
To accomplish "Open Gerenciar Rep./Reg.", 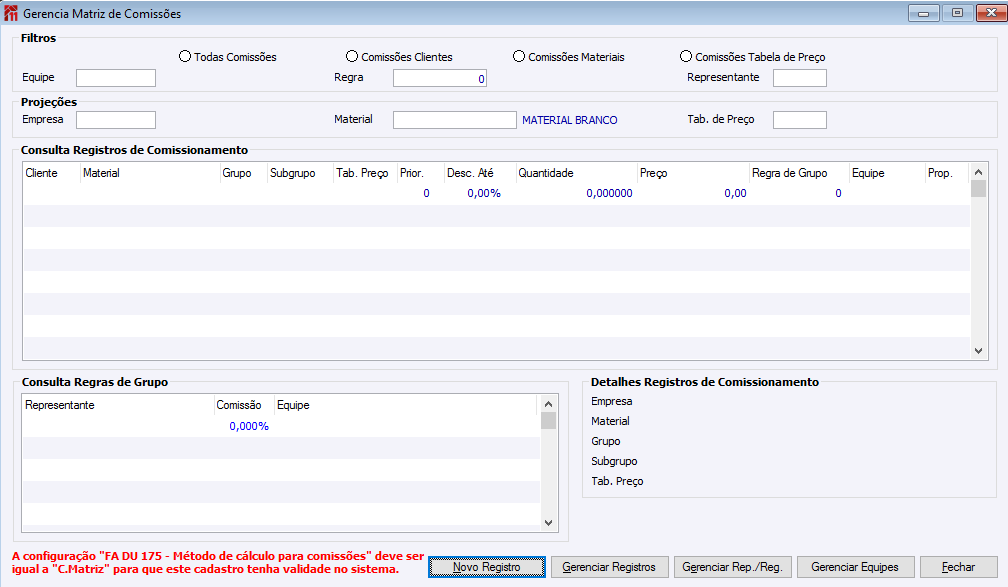I will click(732, 567).
